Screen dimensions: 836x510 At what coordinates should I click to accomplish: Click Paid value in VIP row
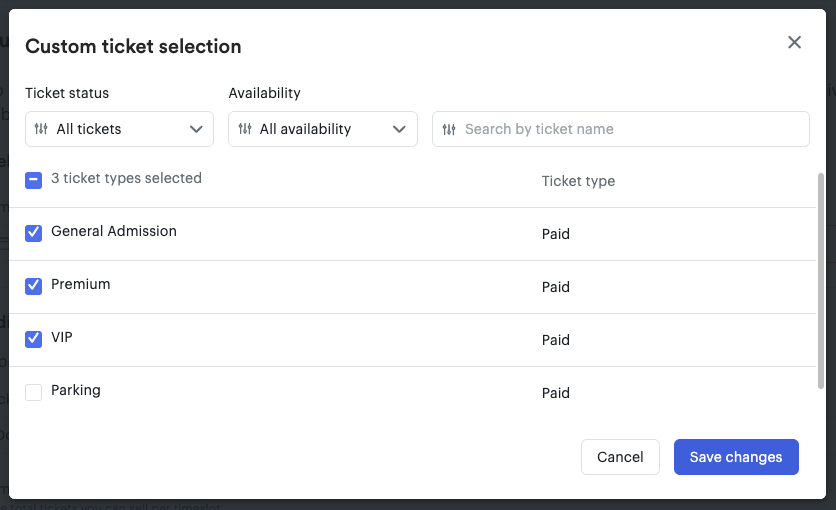pyautogui.click(x=556, y=340)
